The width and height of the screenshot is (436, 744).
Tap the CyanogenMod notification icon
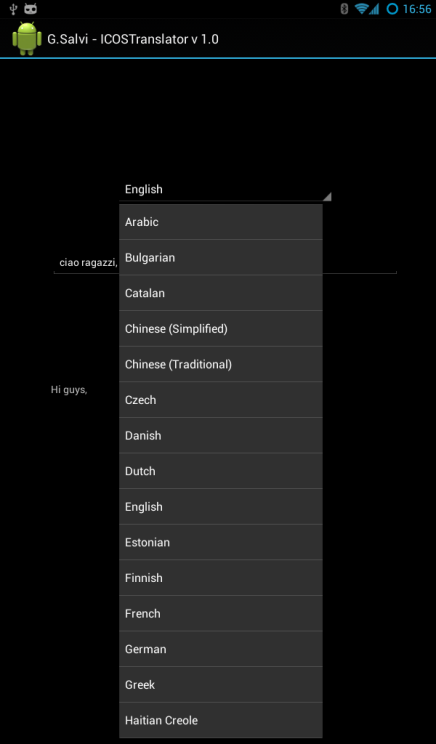click(30, 9)
